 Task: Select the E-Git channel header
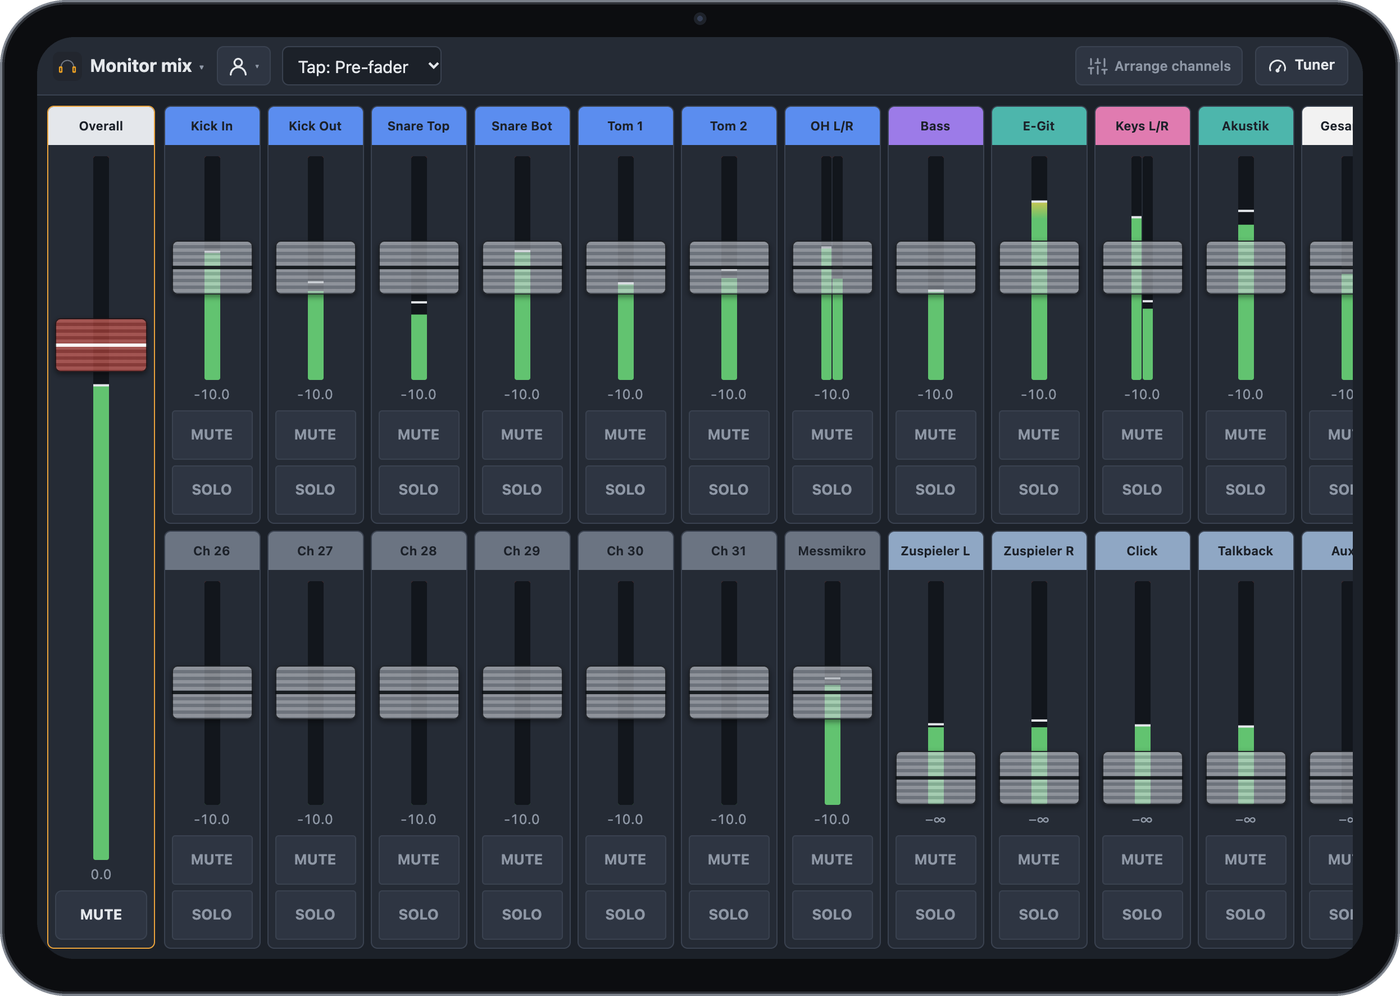click(x=1039, y=126)
